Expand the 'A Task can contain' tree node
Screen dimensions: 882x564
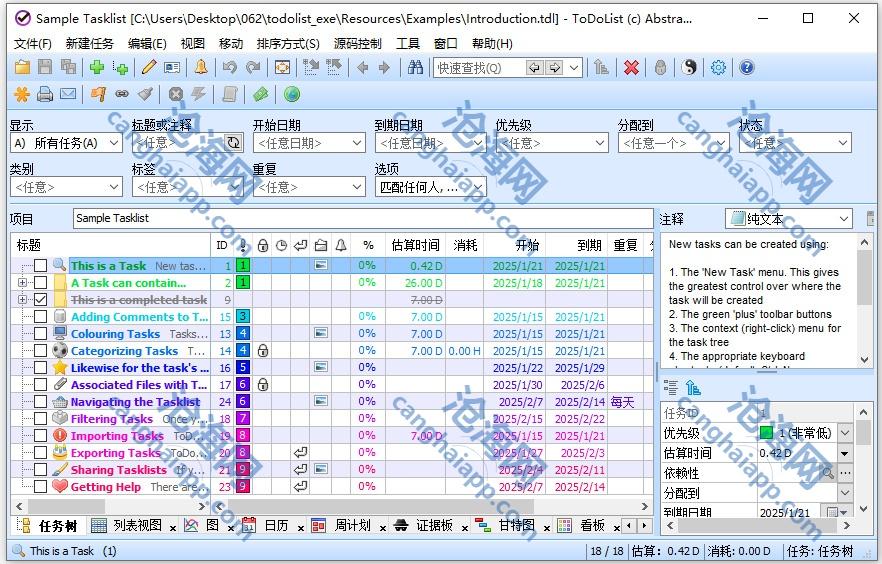[x=22, y=283]
